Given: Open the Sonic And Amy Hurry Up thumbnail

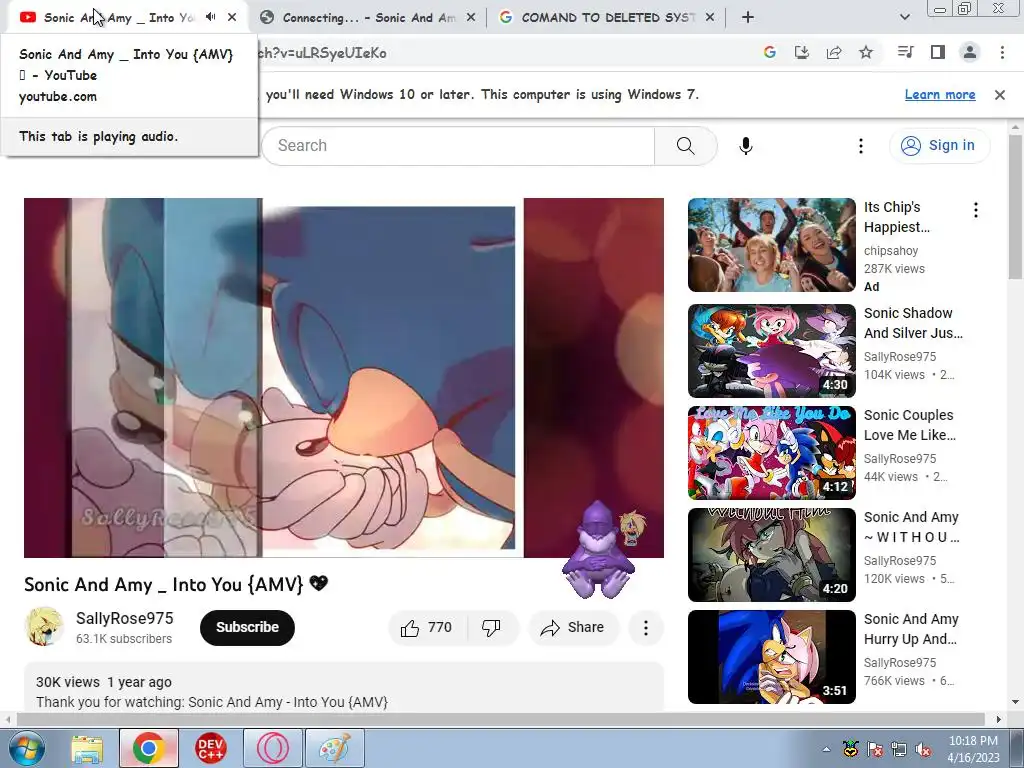Looking at the screenshot, I should 771,656.
